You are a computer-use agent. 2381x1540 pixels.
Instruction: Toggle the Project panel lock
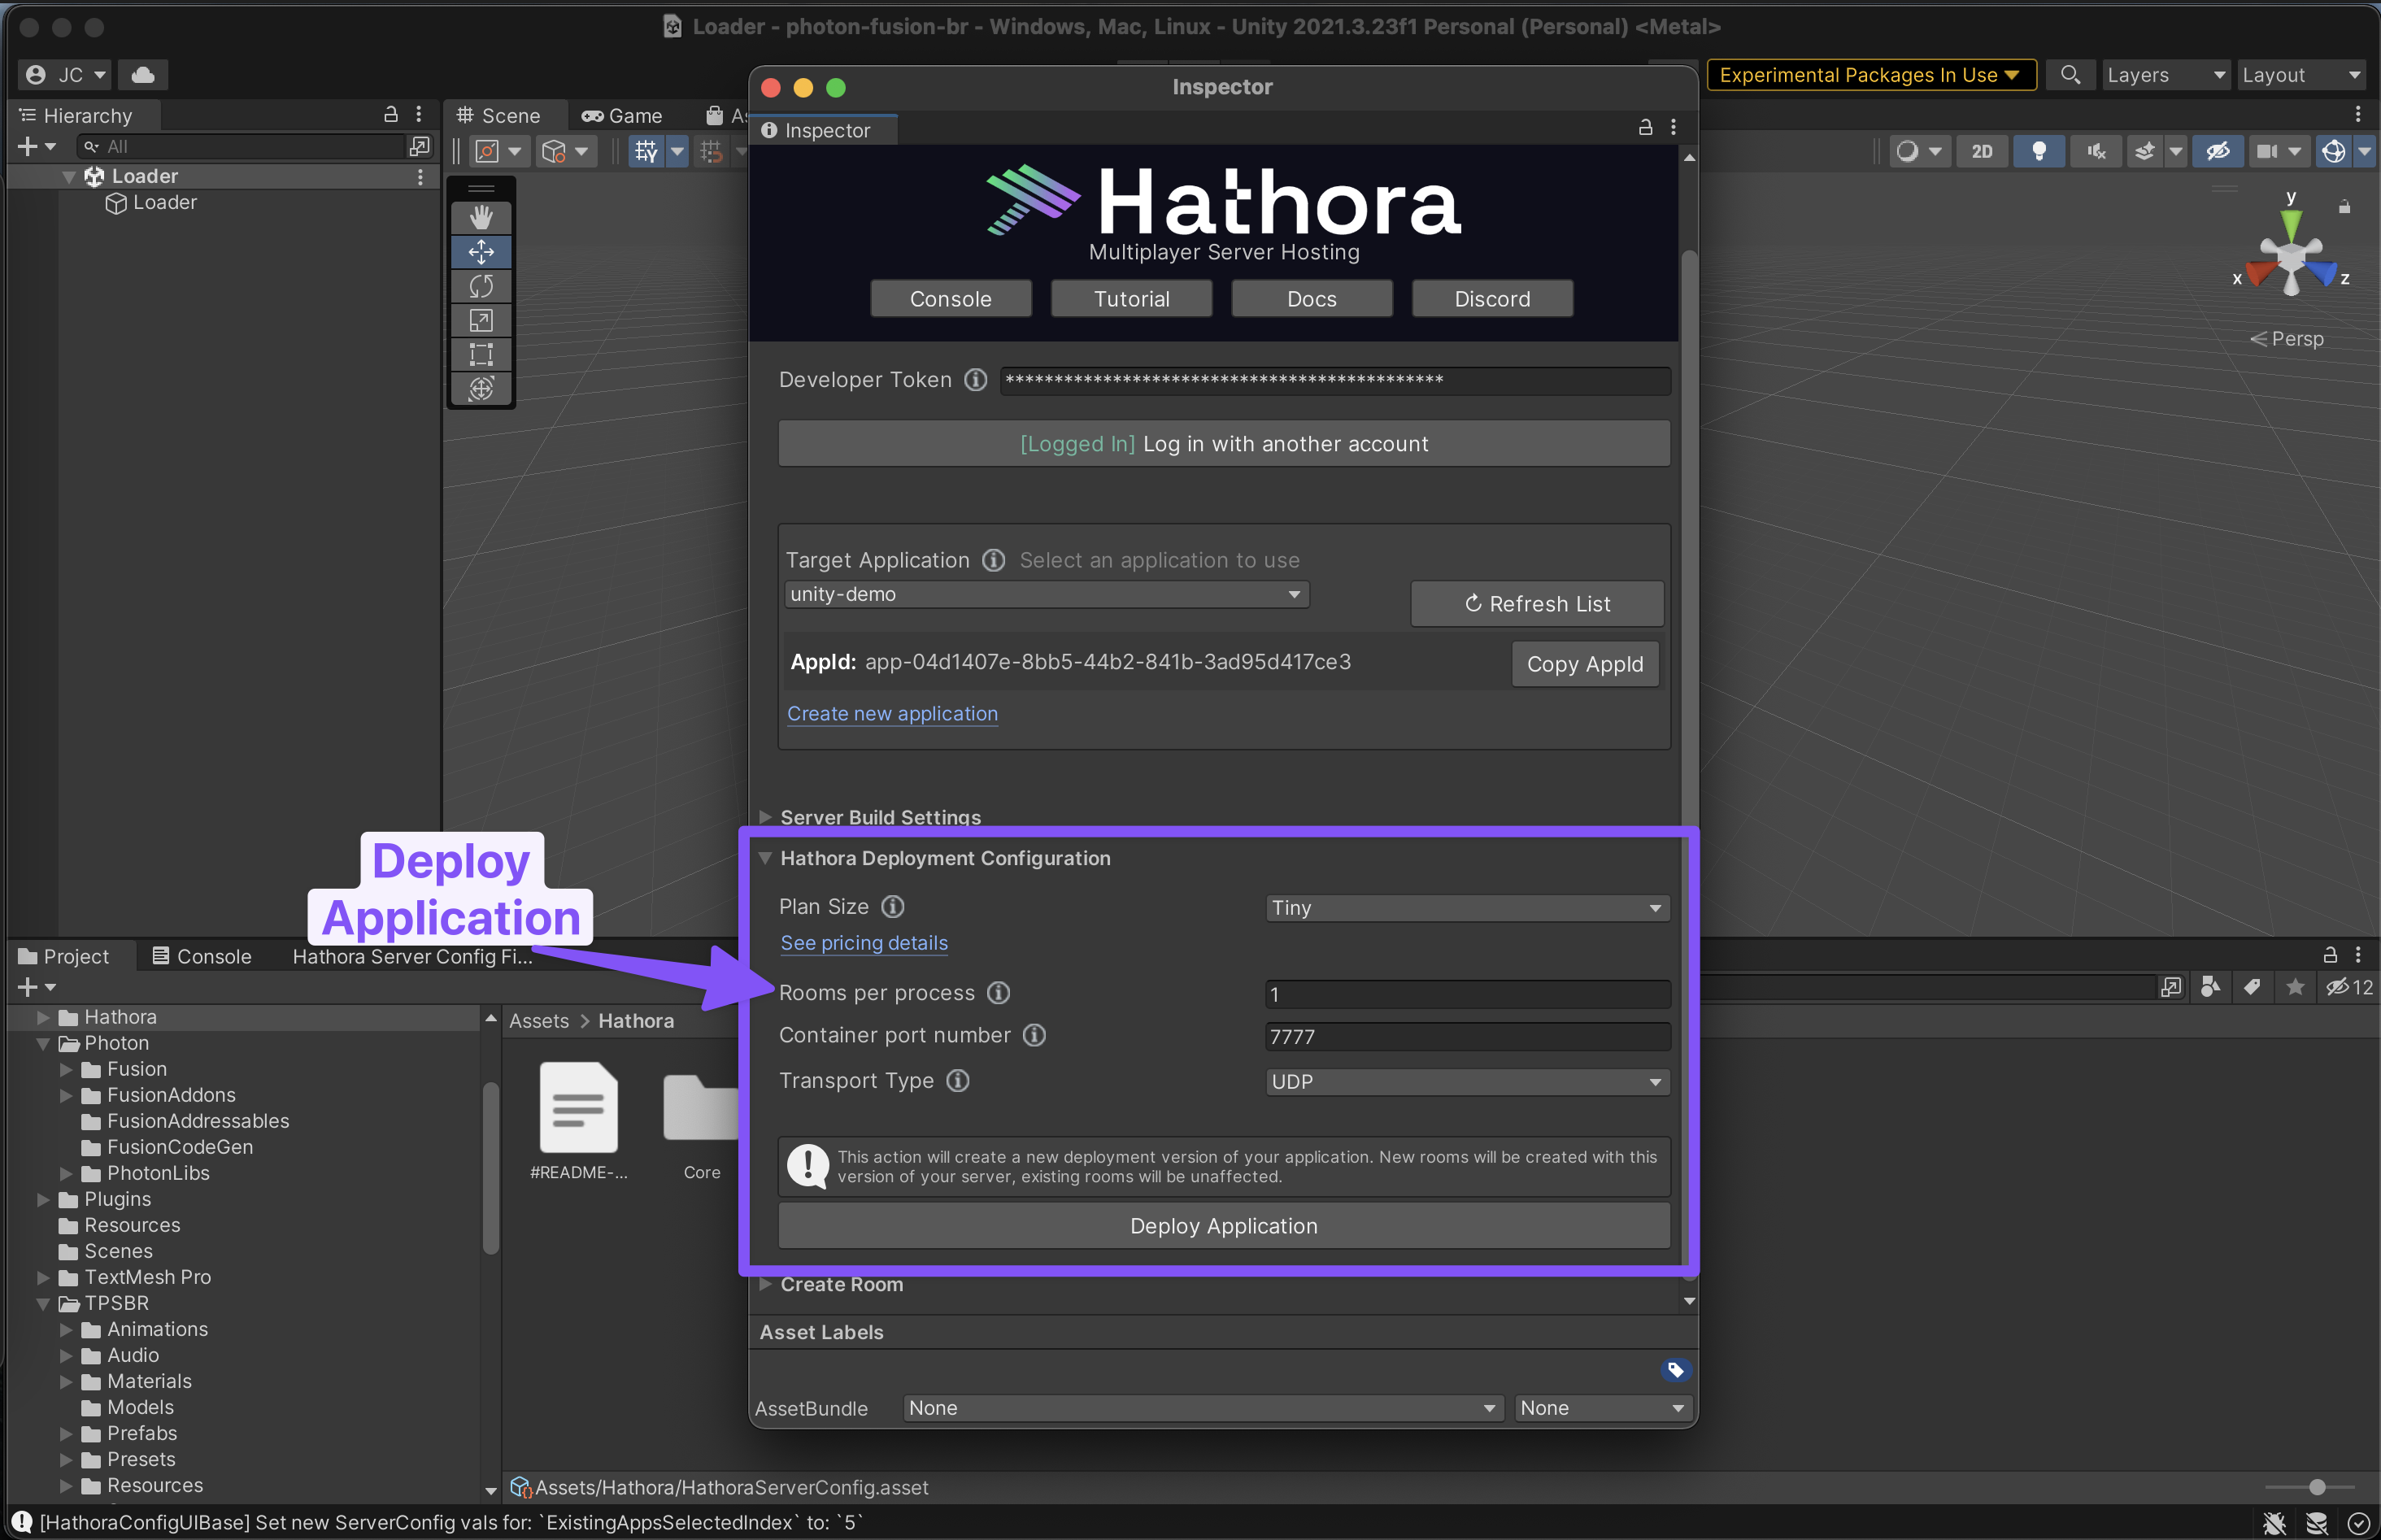click(x=2330, y=954)
